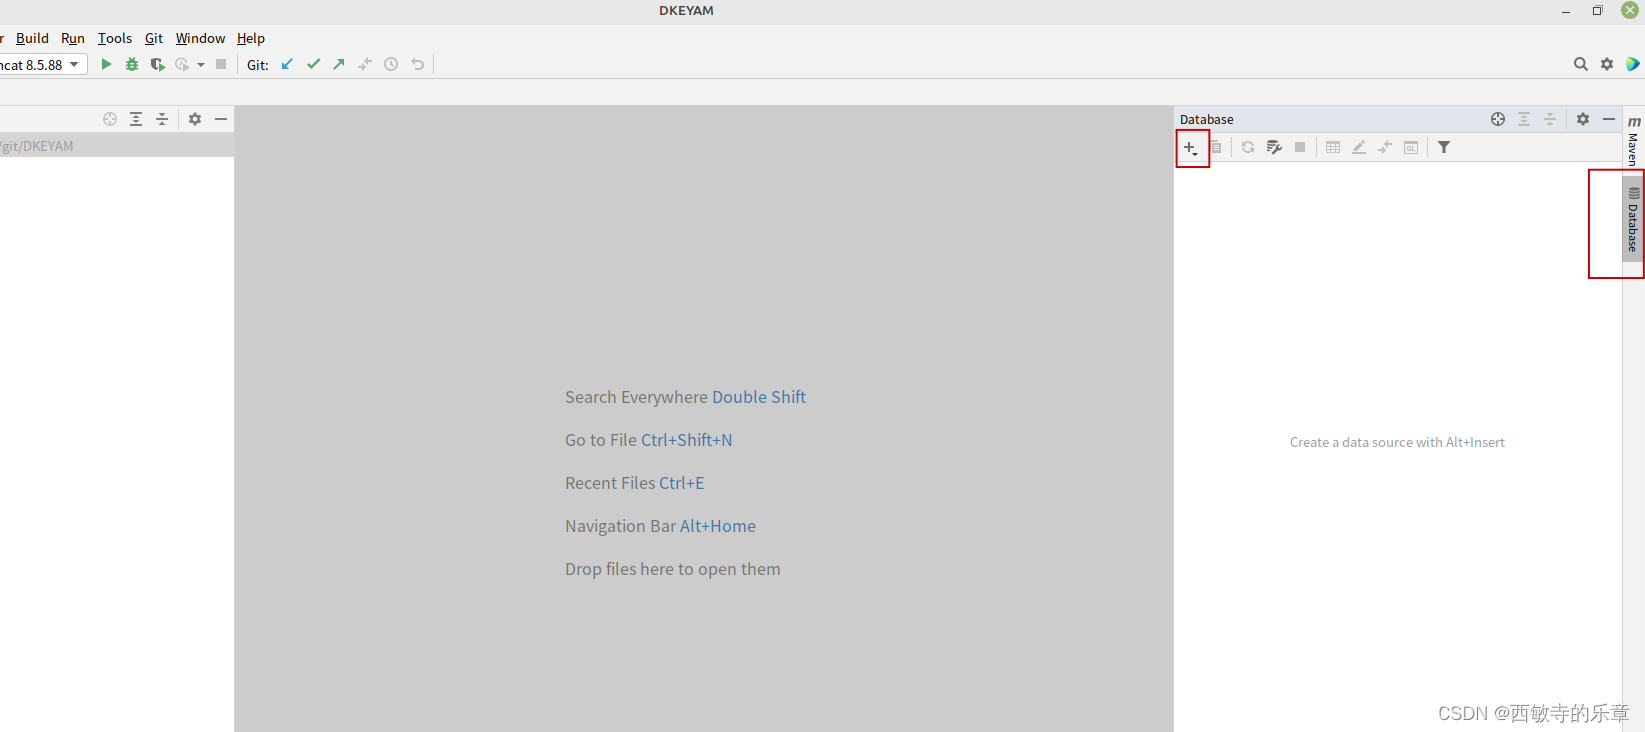Image resolution: width=1645 pixels, height=732 pixels.
Task: Click the Git compare with branch icon
Action: [365, 64]
